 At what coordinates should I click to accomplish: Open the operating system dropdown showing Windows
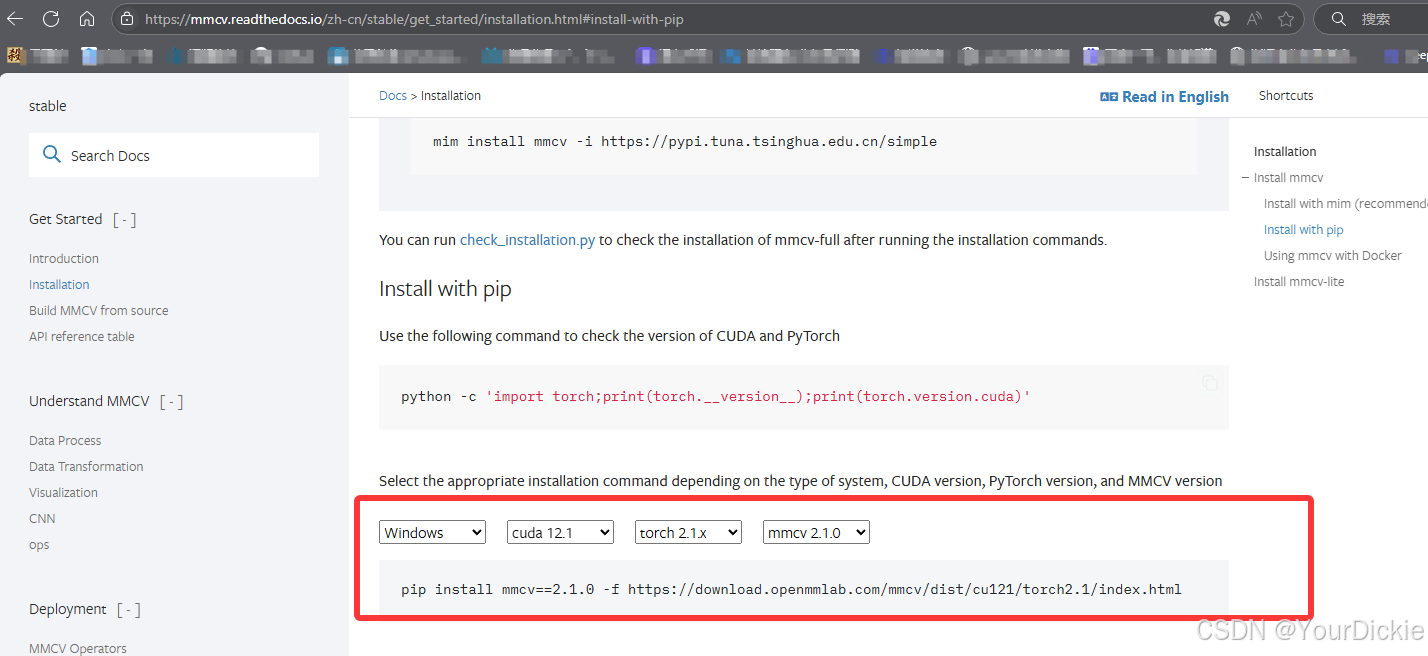pos(432,532)
